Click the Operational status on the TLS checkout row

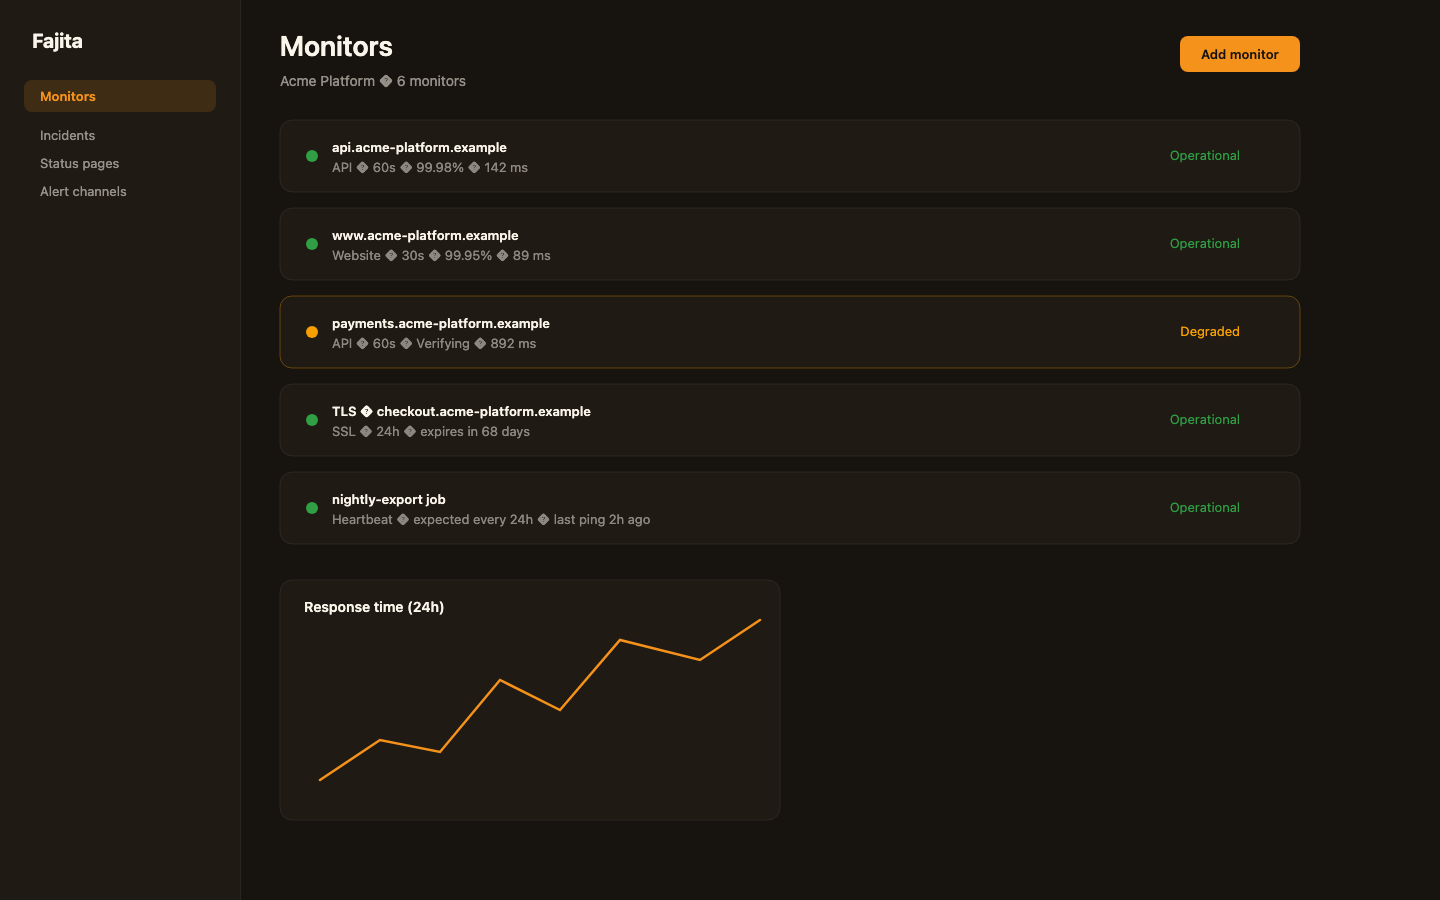(1205, 420)
